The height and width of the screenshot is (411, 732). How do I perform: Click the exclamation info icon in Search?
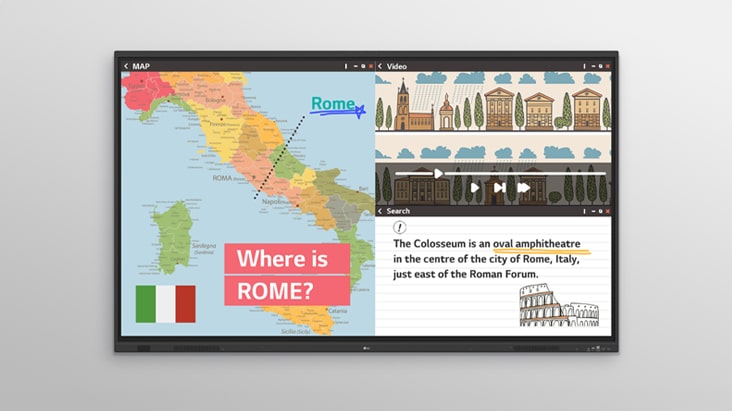click(x=400, y=228)
